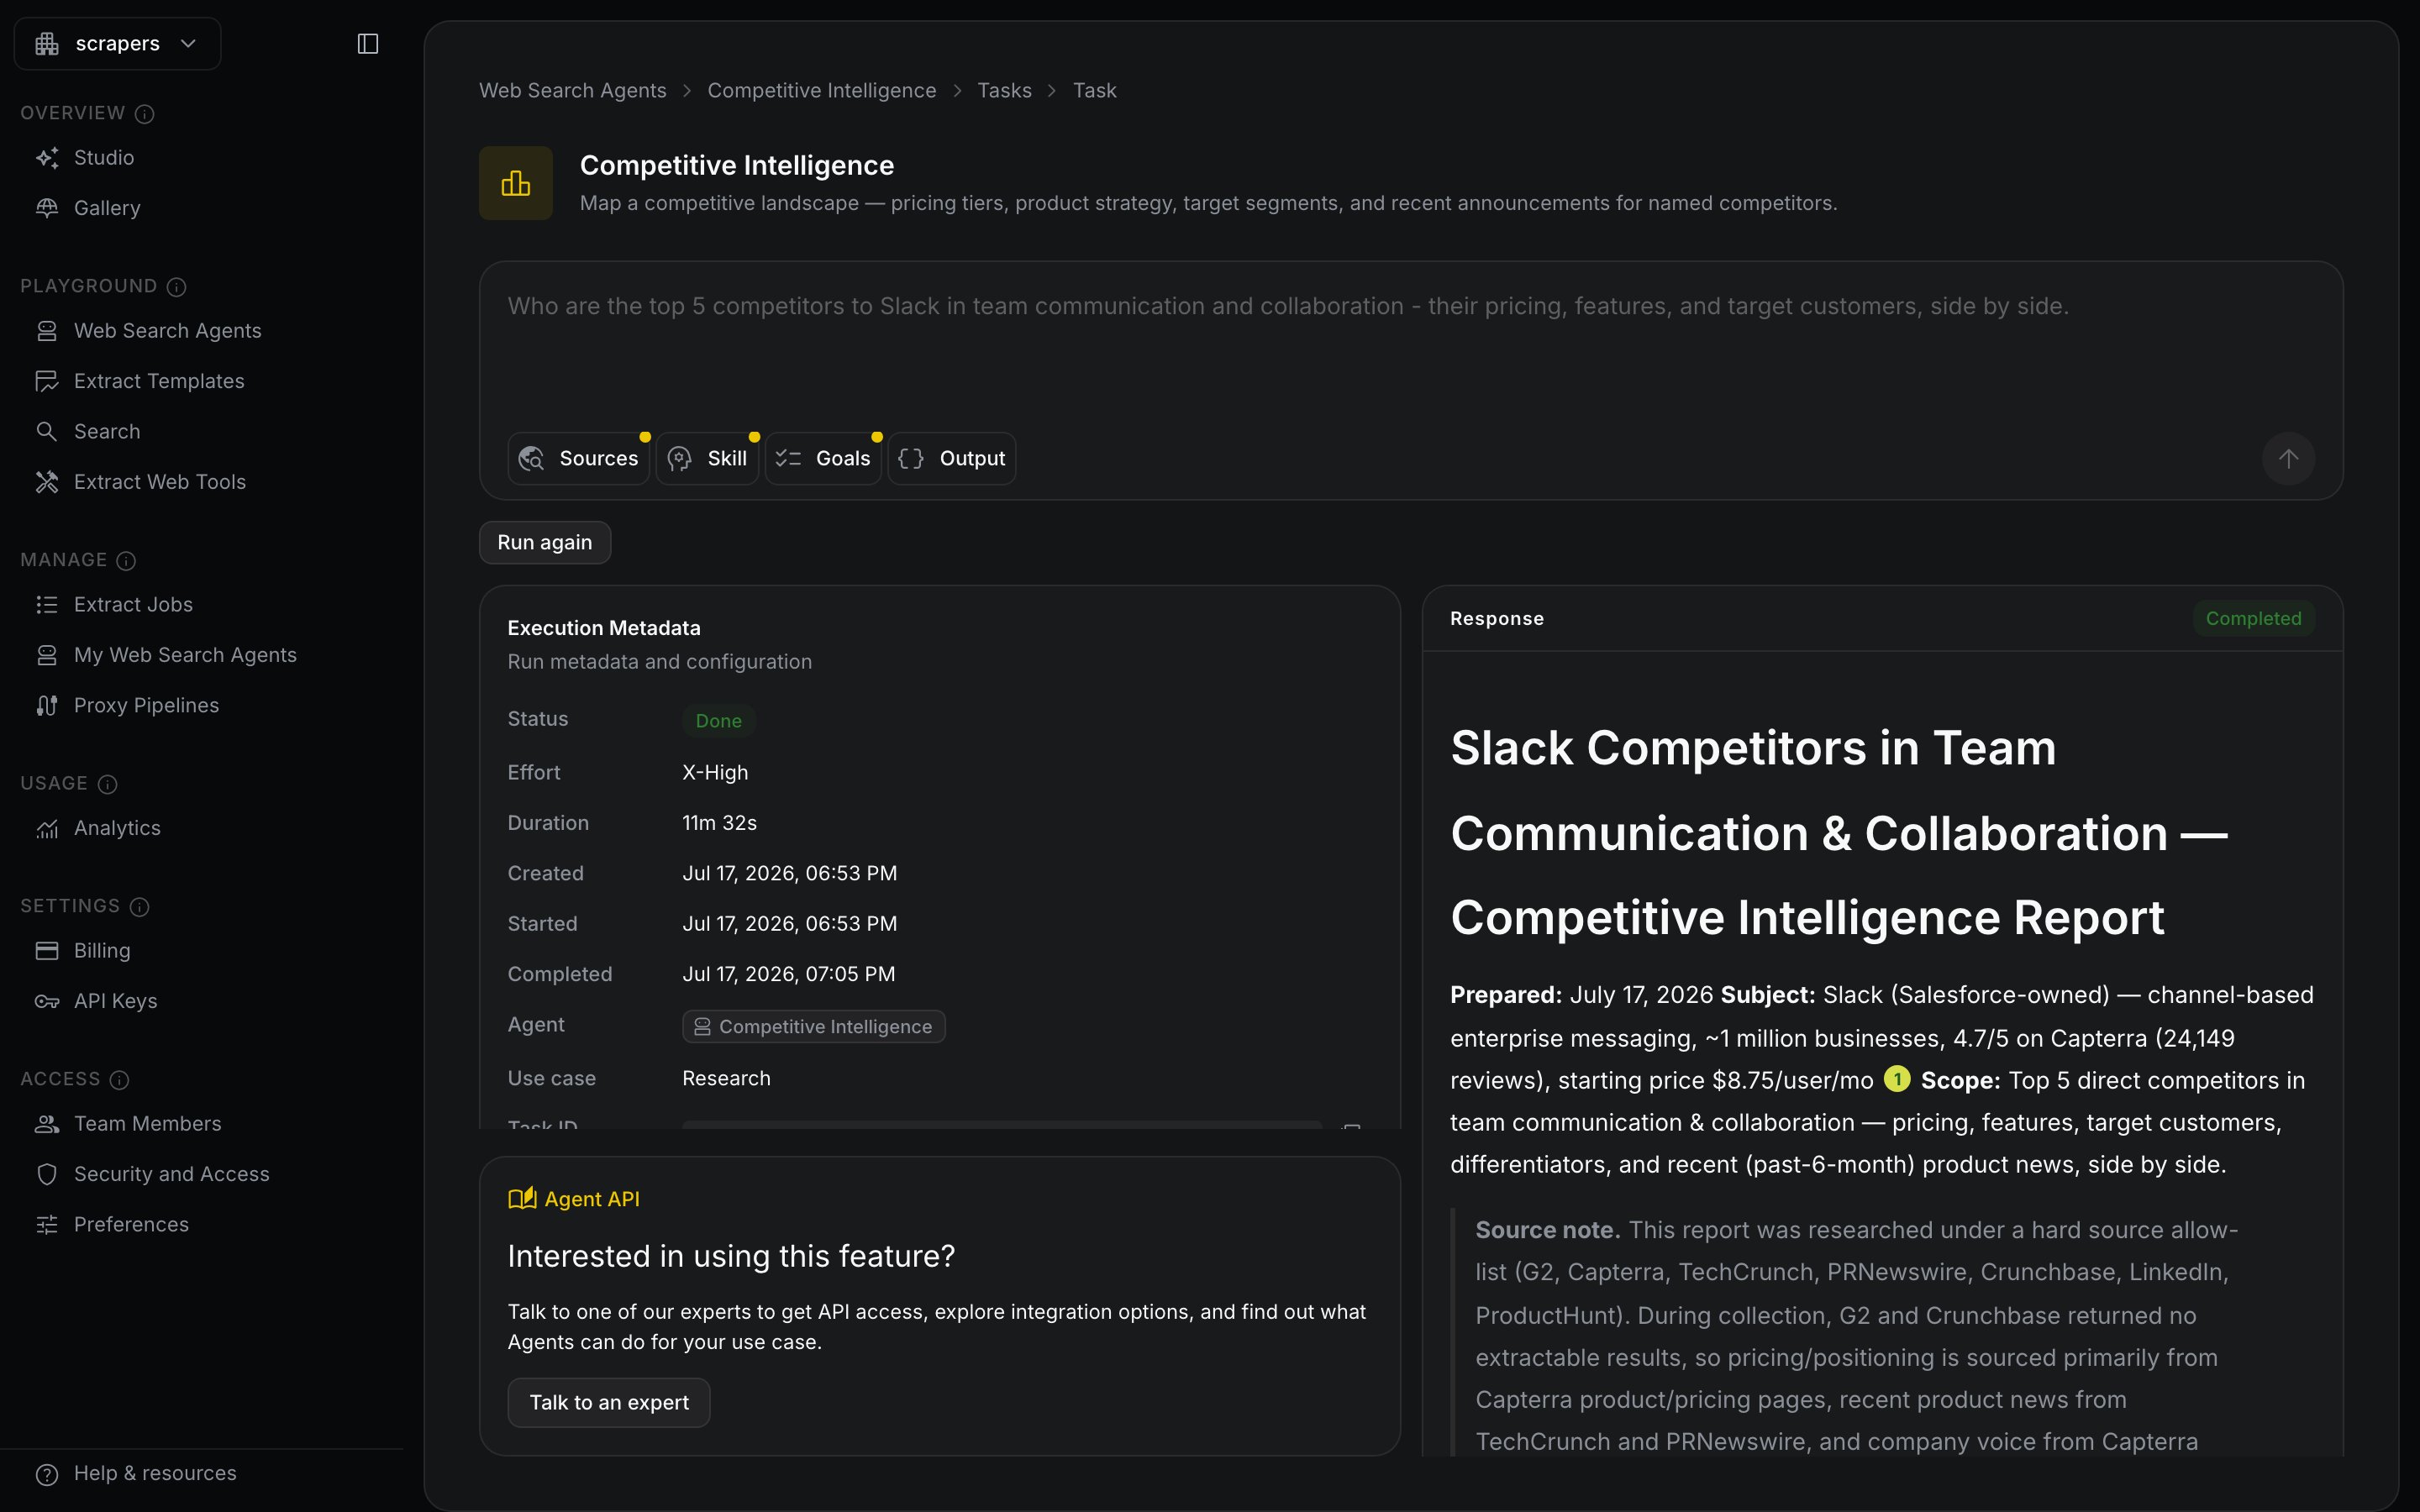The width and height of the screenshot is (2420, 1512).
Task: Collapse the sidebar panel icon
Action: 368,43
